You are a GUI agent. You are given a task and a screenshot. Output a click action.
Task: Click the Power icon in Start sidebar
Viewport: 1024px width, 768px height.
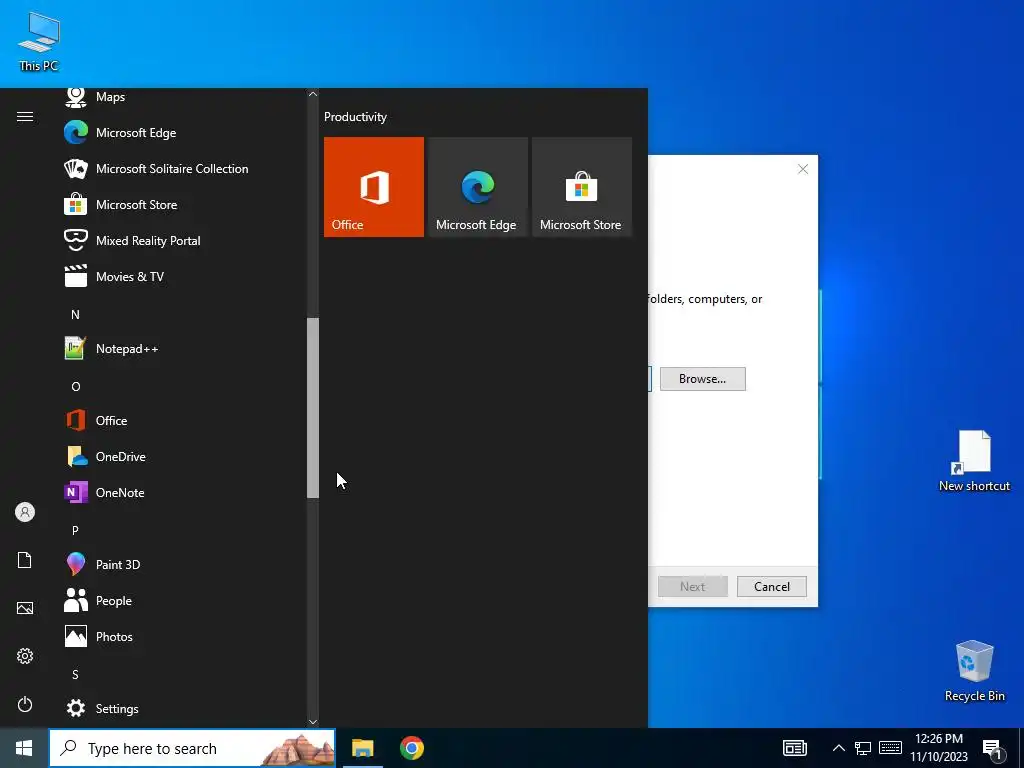click(25, 704)
